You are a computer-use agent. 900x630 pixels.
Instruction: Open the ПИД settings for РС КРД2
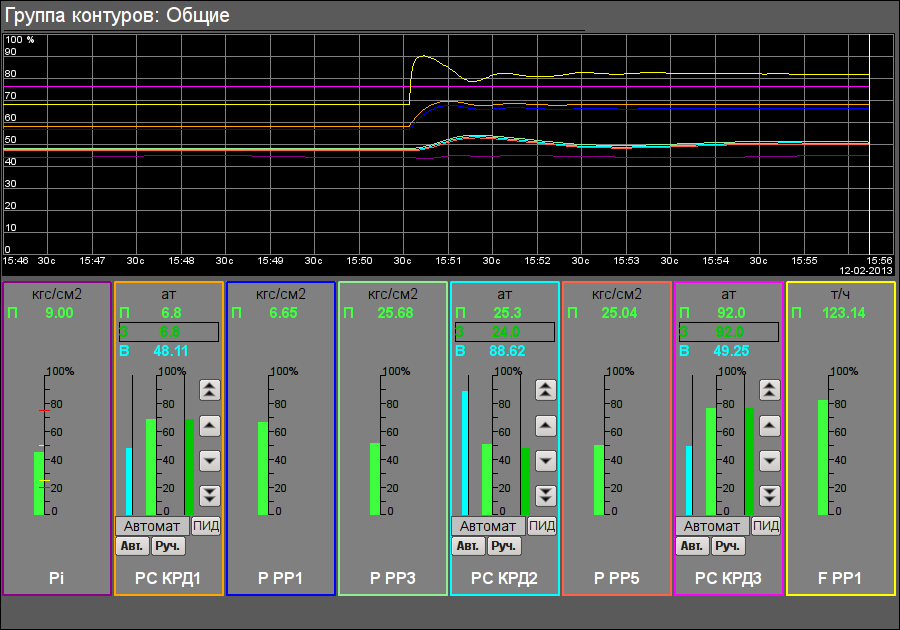point(541,526)
